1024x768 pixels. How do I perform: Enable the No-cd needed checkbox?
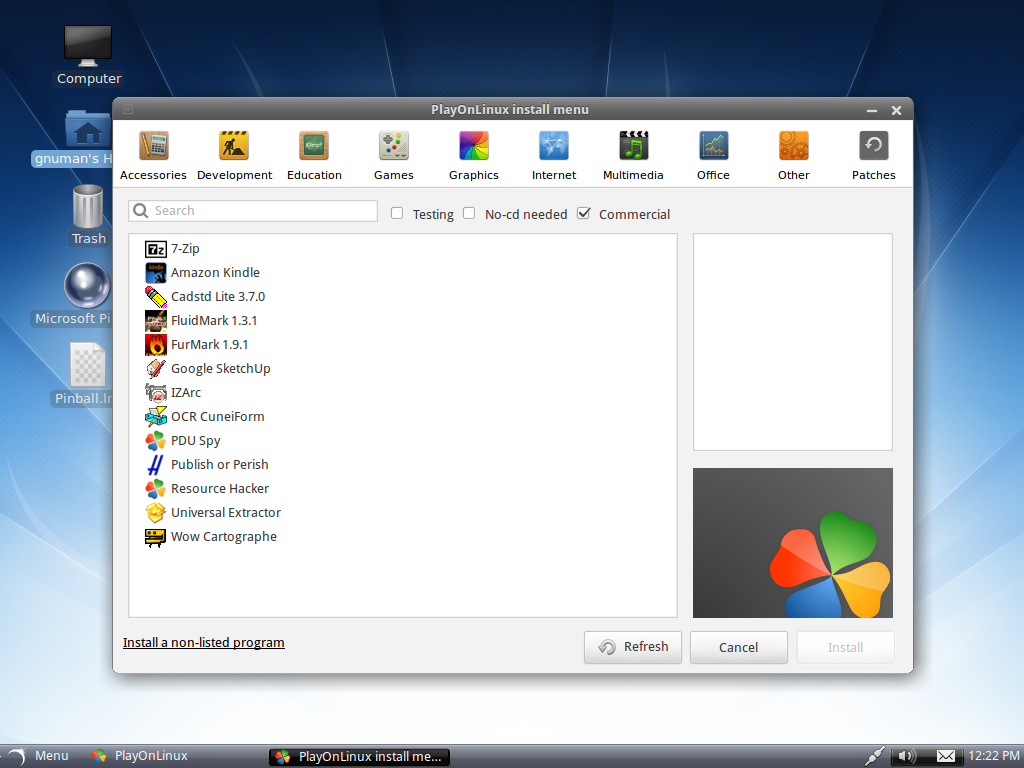point(469,214)
